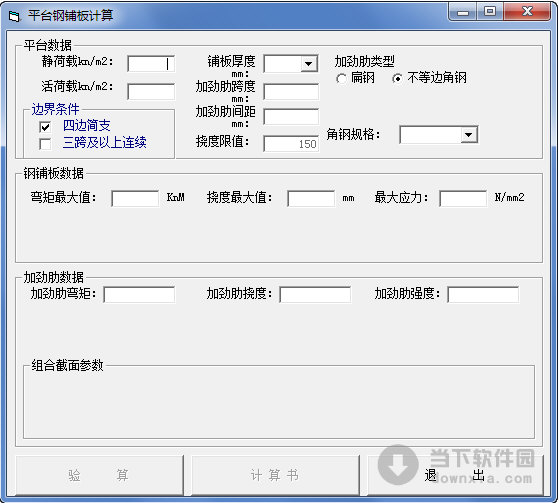Click the 验算 button
Screen dimensions: 559x503
click(99, 475)
